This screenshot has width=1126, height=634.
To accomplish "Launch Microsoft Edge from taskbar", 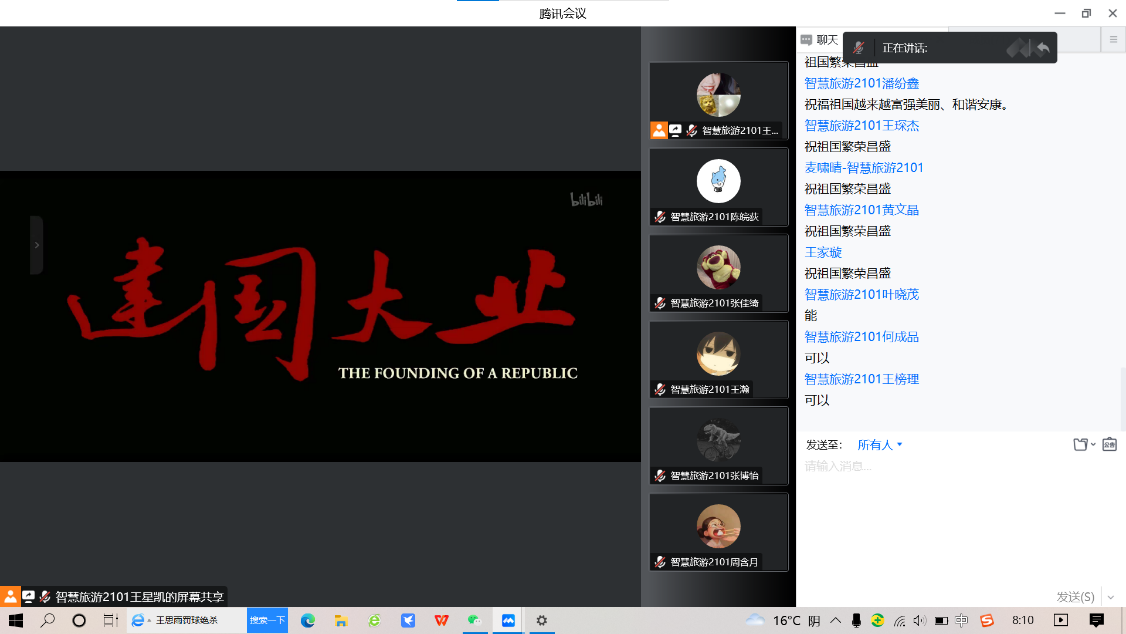I will [307, 620].
